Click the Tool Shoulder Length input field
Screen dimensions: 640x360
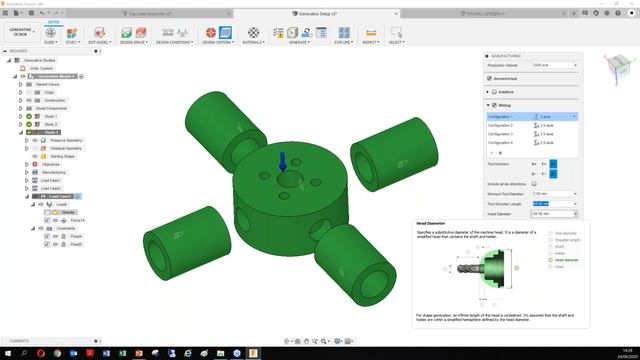pyautogui.click(x=555, y=204)
